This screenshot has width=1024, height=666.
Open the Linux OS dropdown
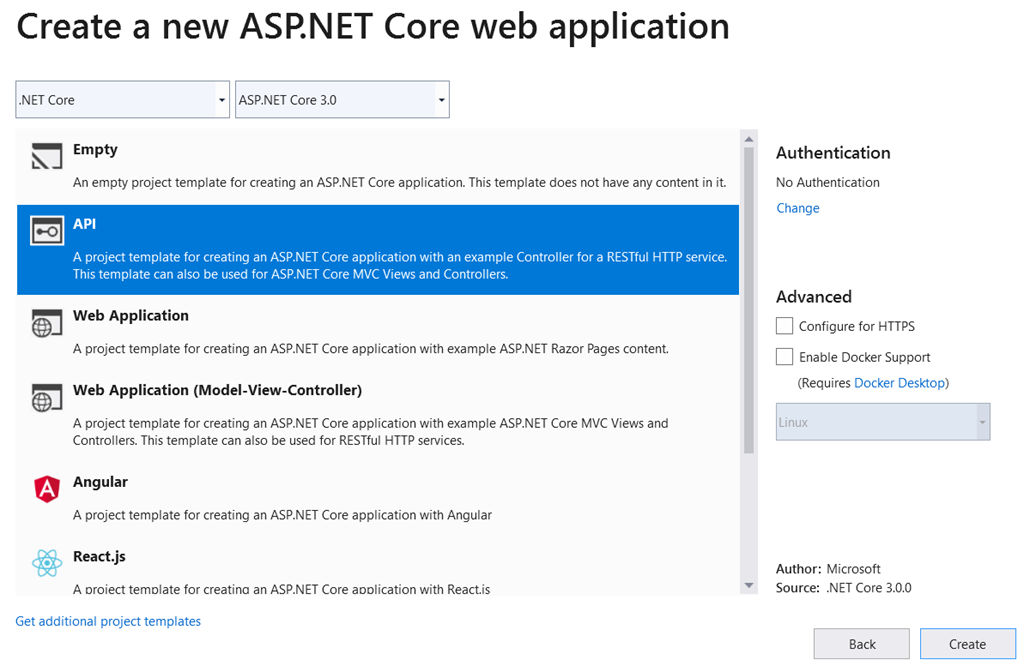[883, 422]
